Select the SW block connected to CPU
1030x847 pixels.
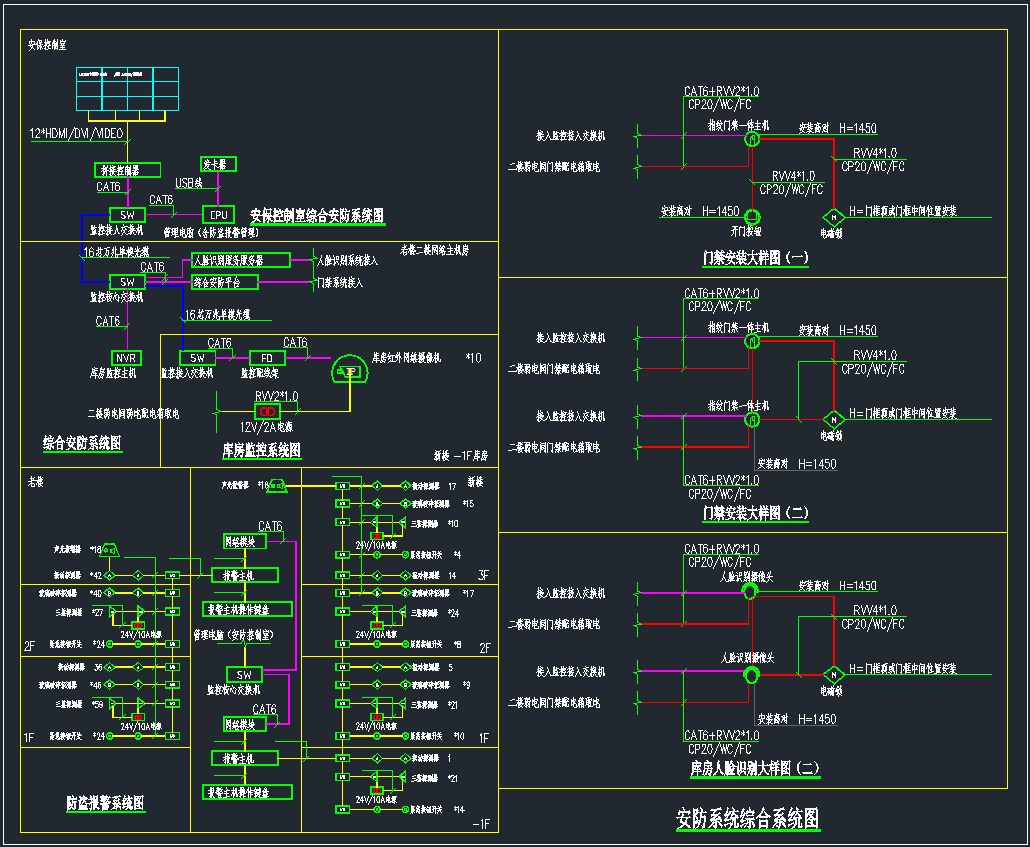[x=127, y=215]
